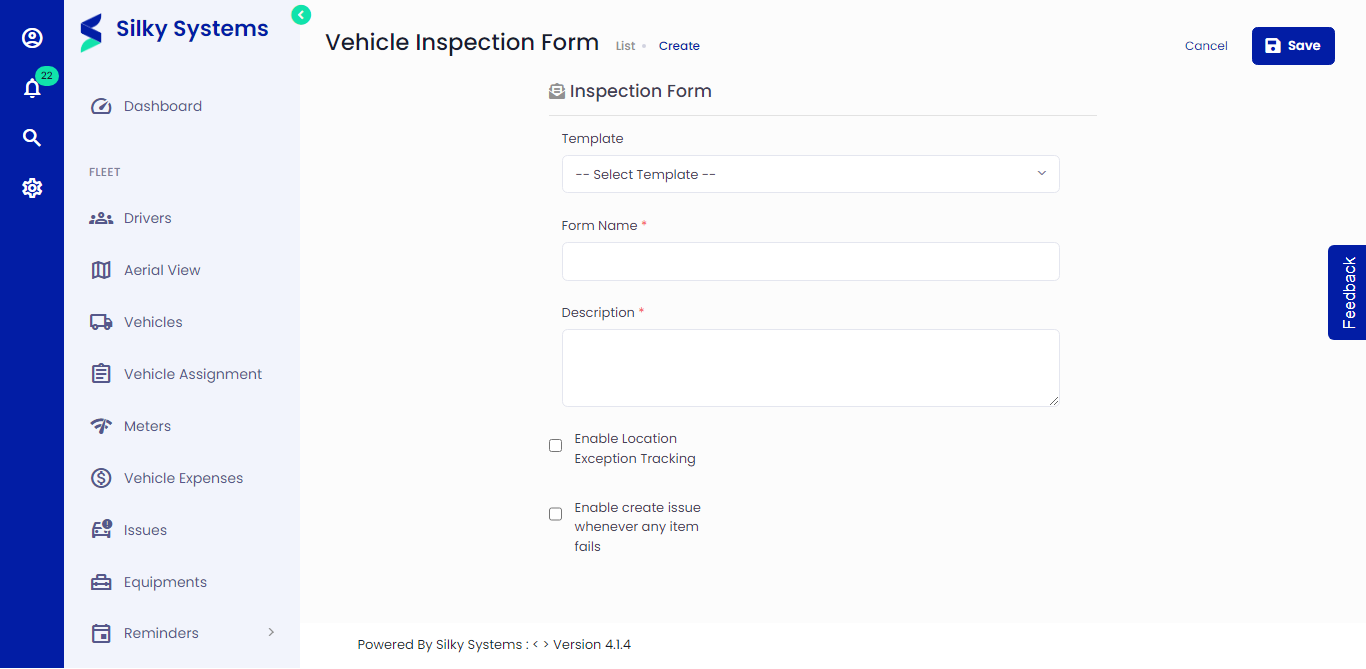This screenshot has height=669, width=1366.
Task: Open the settings gear in the navigation rail
Action: click(32, 187)
